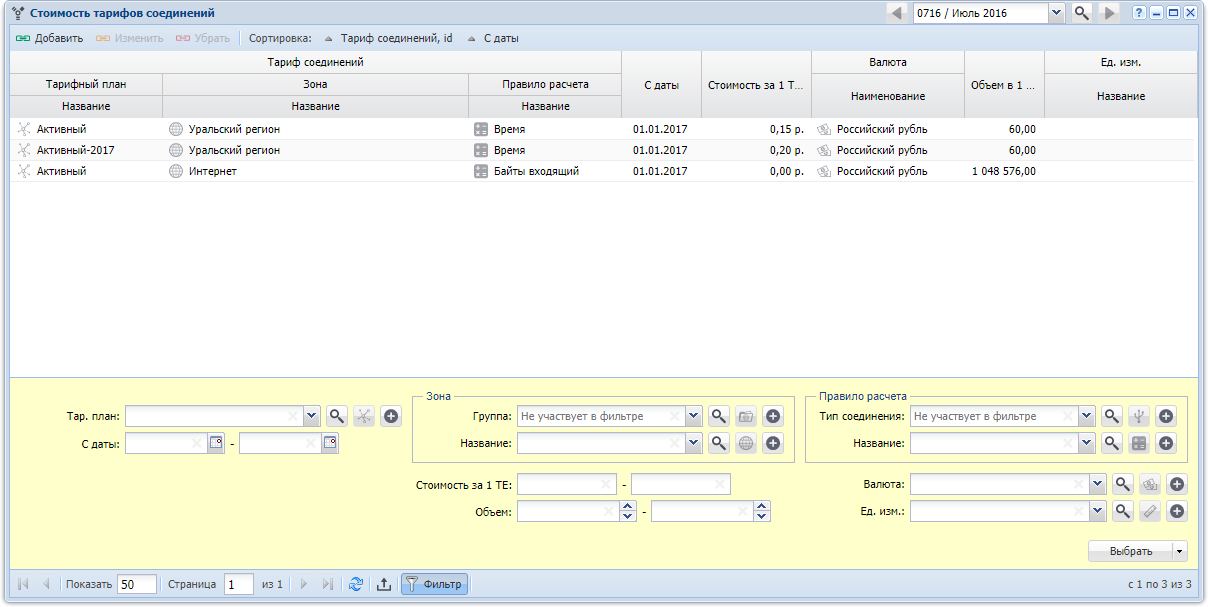Add new tariff plan plus icon

[391, 416]
